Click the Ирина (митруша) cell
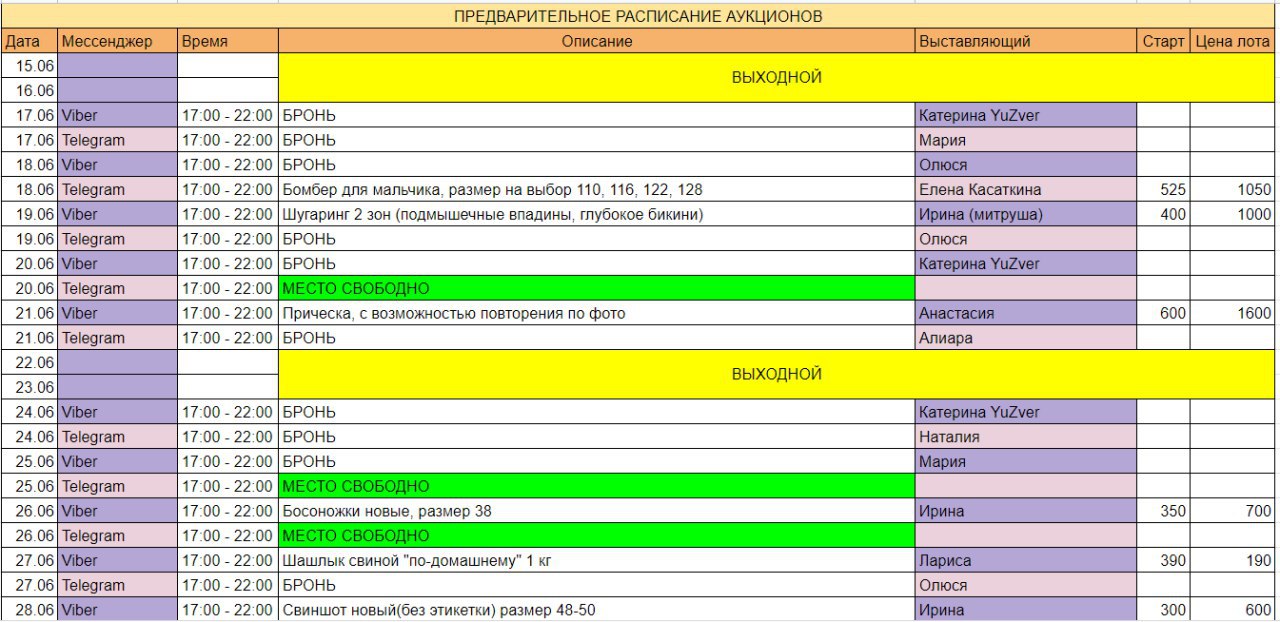Viewport: 1280px width, 622px height. [1026, 214]
